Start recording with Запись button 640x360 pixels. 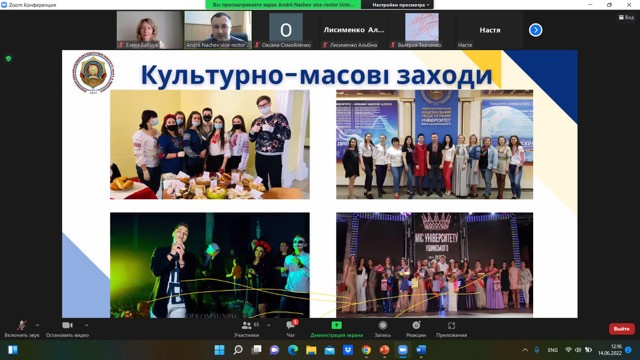click(382, 329)
